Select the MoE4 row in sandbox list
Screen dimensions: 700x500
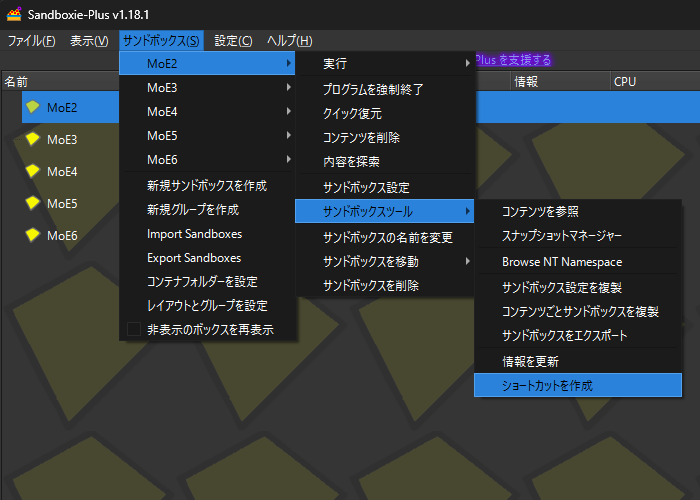62,171
